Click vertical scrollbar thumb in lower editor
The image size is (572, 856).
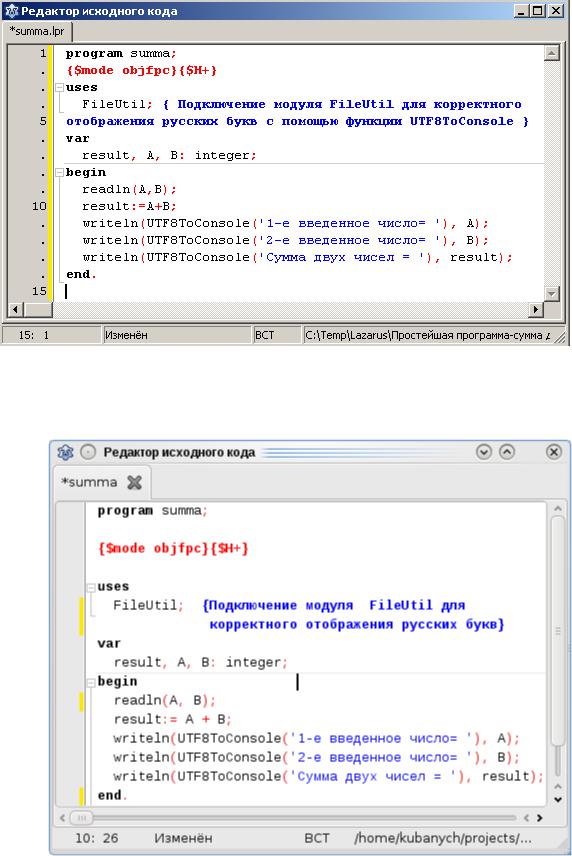(x=557, y=631)
